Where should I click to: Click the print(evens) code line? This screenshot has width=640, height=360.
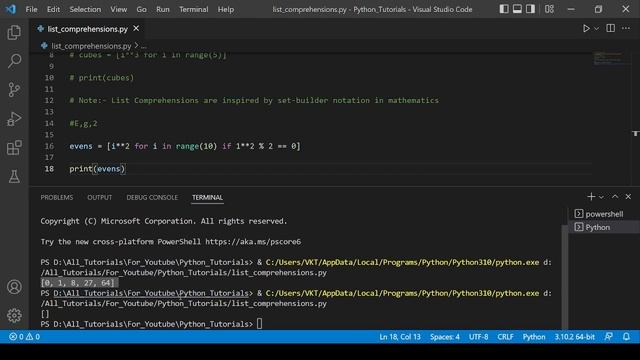click(x=97, y=169)
